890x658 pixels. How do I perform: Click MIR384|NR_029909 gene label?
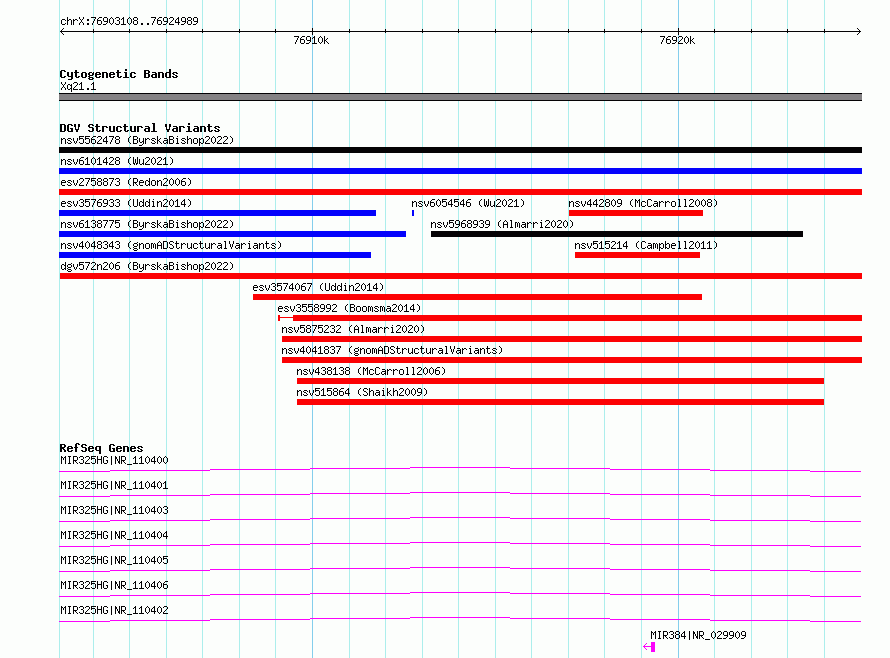[x=698, y=635]
